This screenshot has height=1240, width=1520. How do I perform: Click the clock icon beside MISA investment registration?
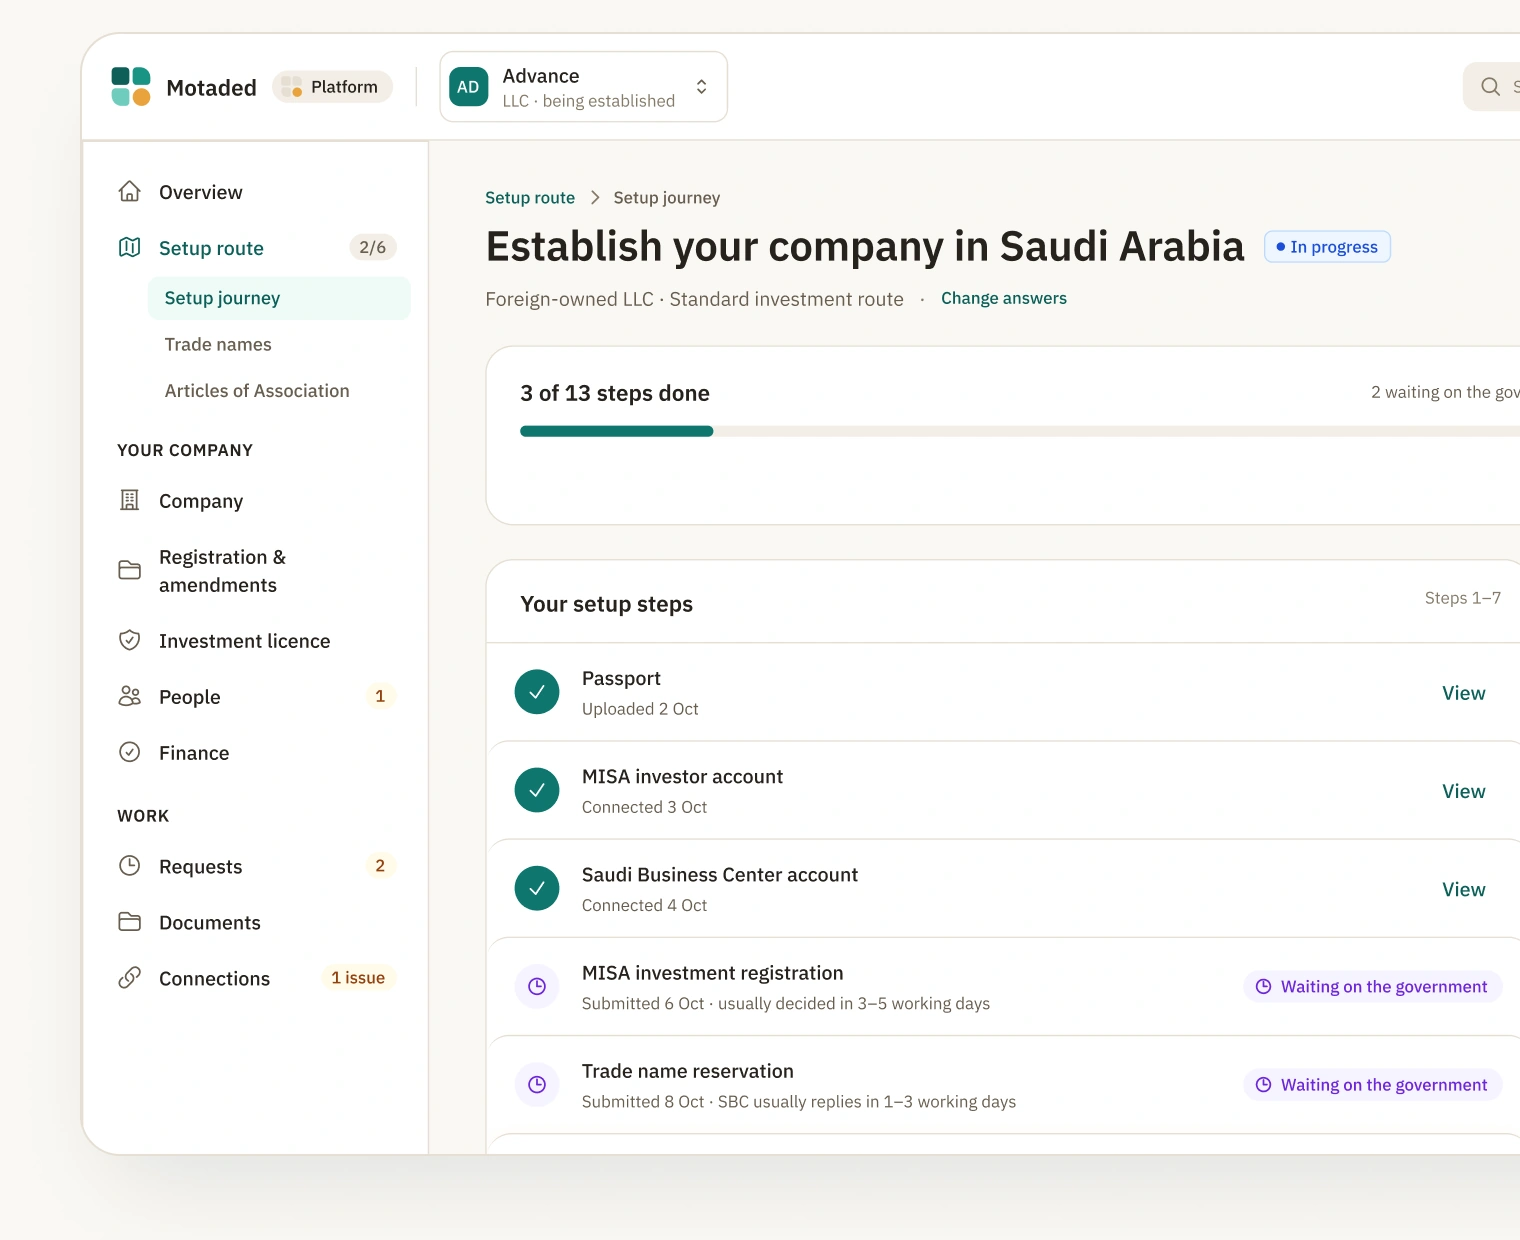pos(537,986)
